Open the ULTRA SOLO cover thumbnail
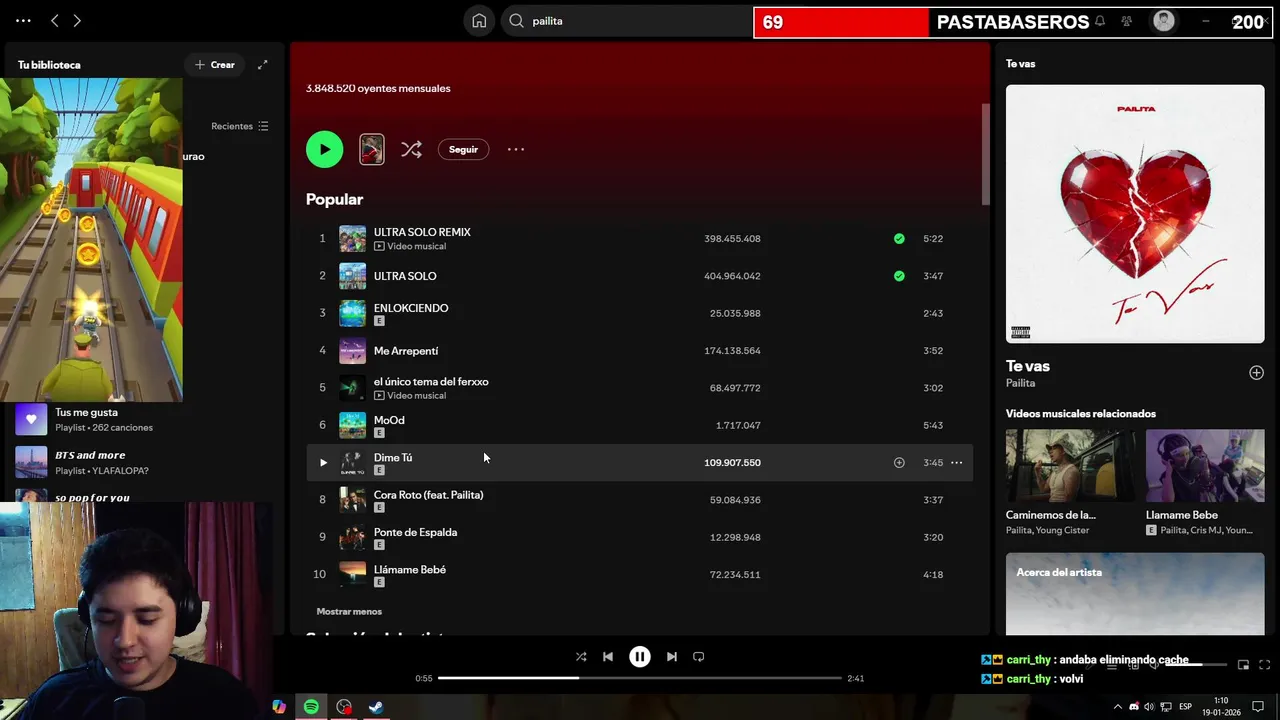The image size is (1280, 720). point(352,276)
